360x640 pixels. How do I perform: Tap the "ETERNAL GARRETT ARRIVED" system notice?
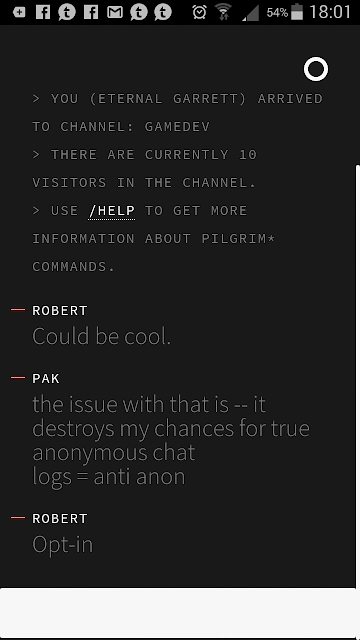click(x=178, y=113)
